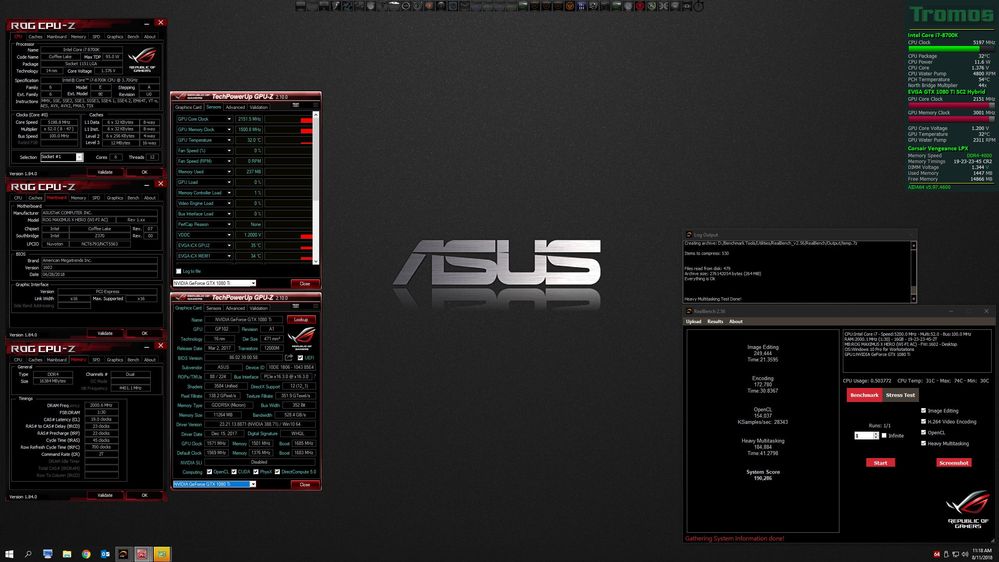Click the red AIDA64 tray icon
Screen dimensions: 999x562
point(937,554)
